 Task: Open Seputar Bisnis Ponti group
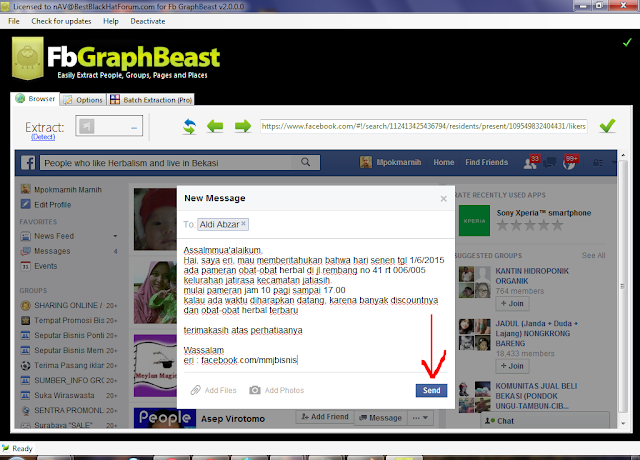[69, 336]
